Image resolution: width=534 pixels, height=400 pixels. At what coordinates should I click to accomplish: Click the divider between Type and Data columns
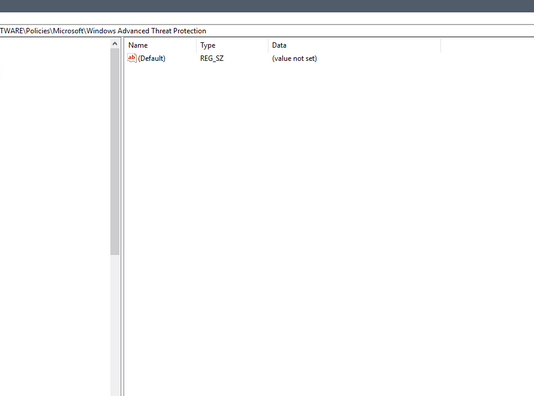pyautogui.click(x=268, y=45)
